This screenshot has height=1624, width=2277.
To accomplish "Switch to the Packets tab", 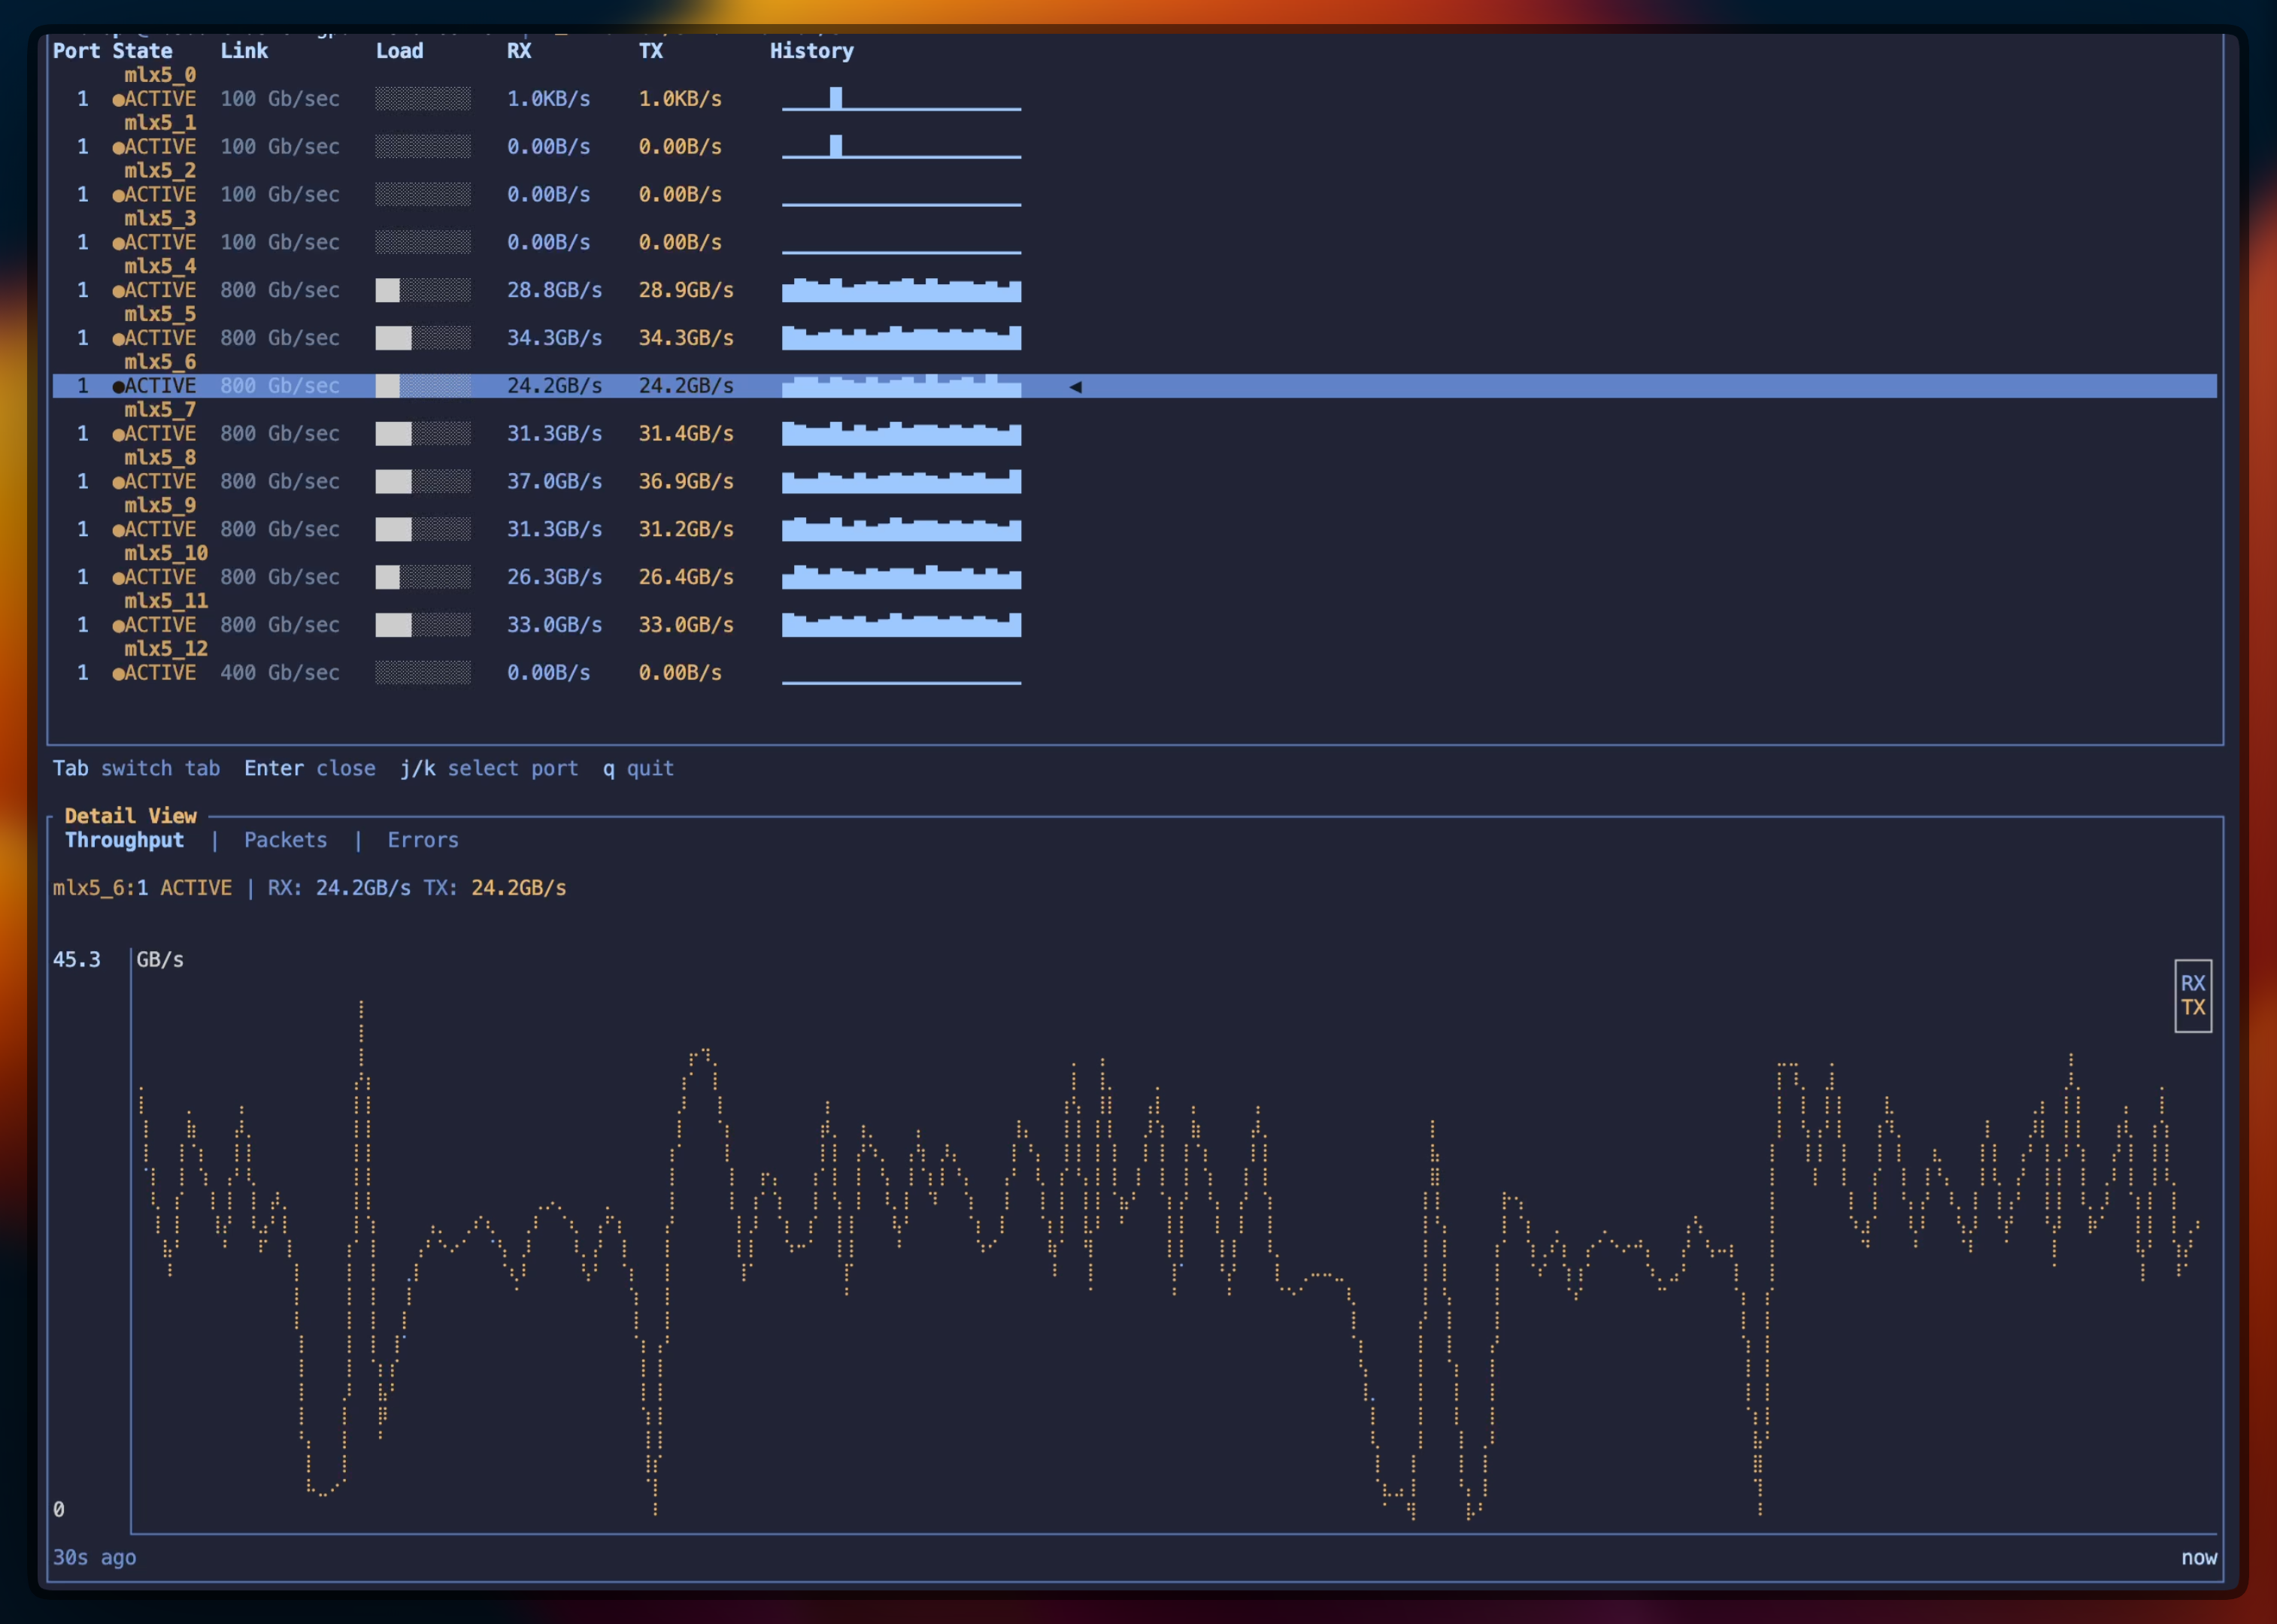I will pyautogui.click(x=285, y=840).
